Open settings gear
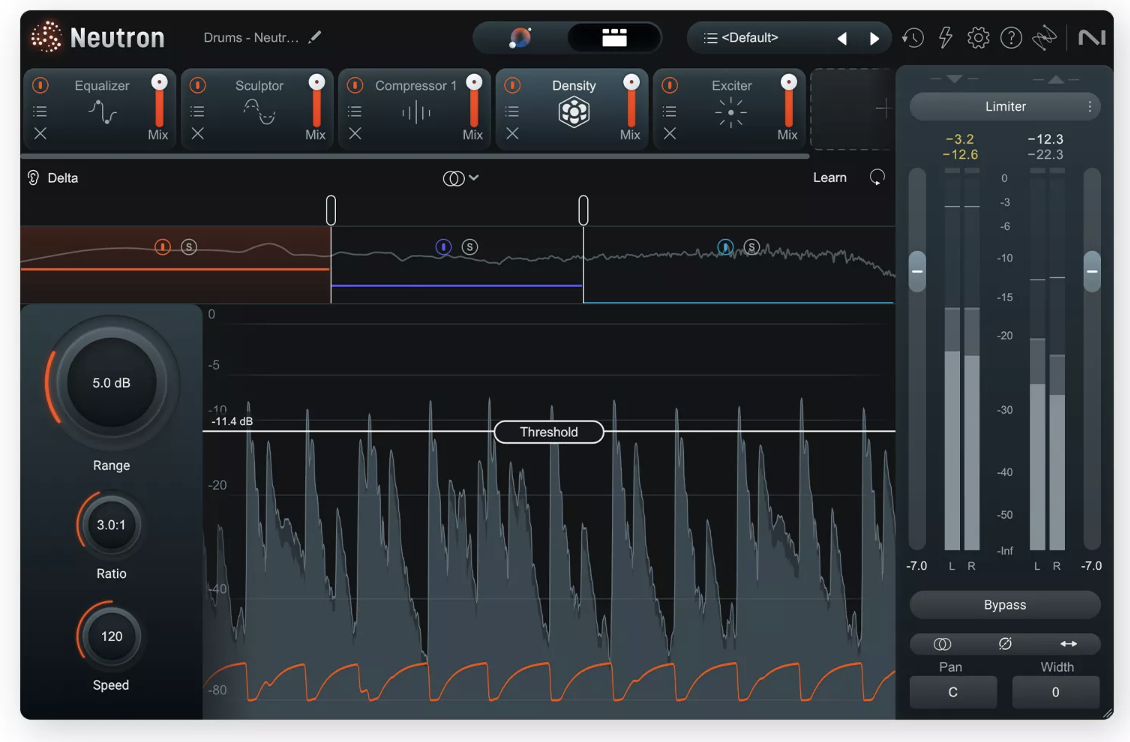 [x=978, y=37]
